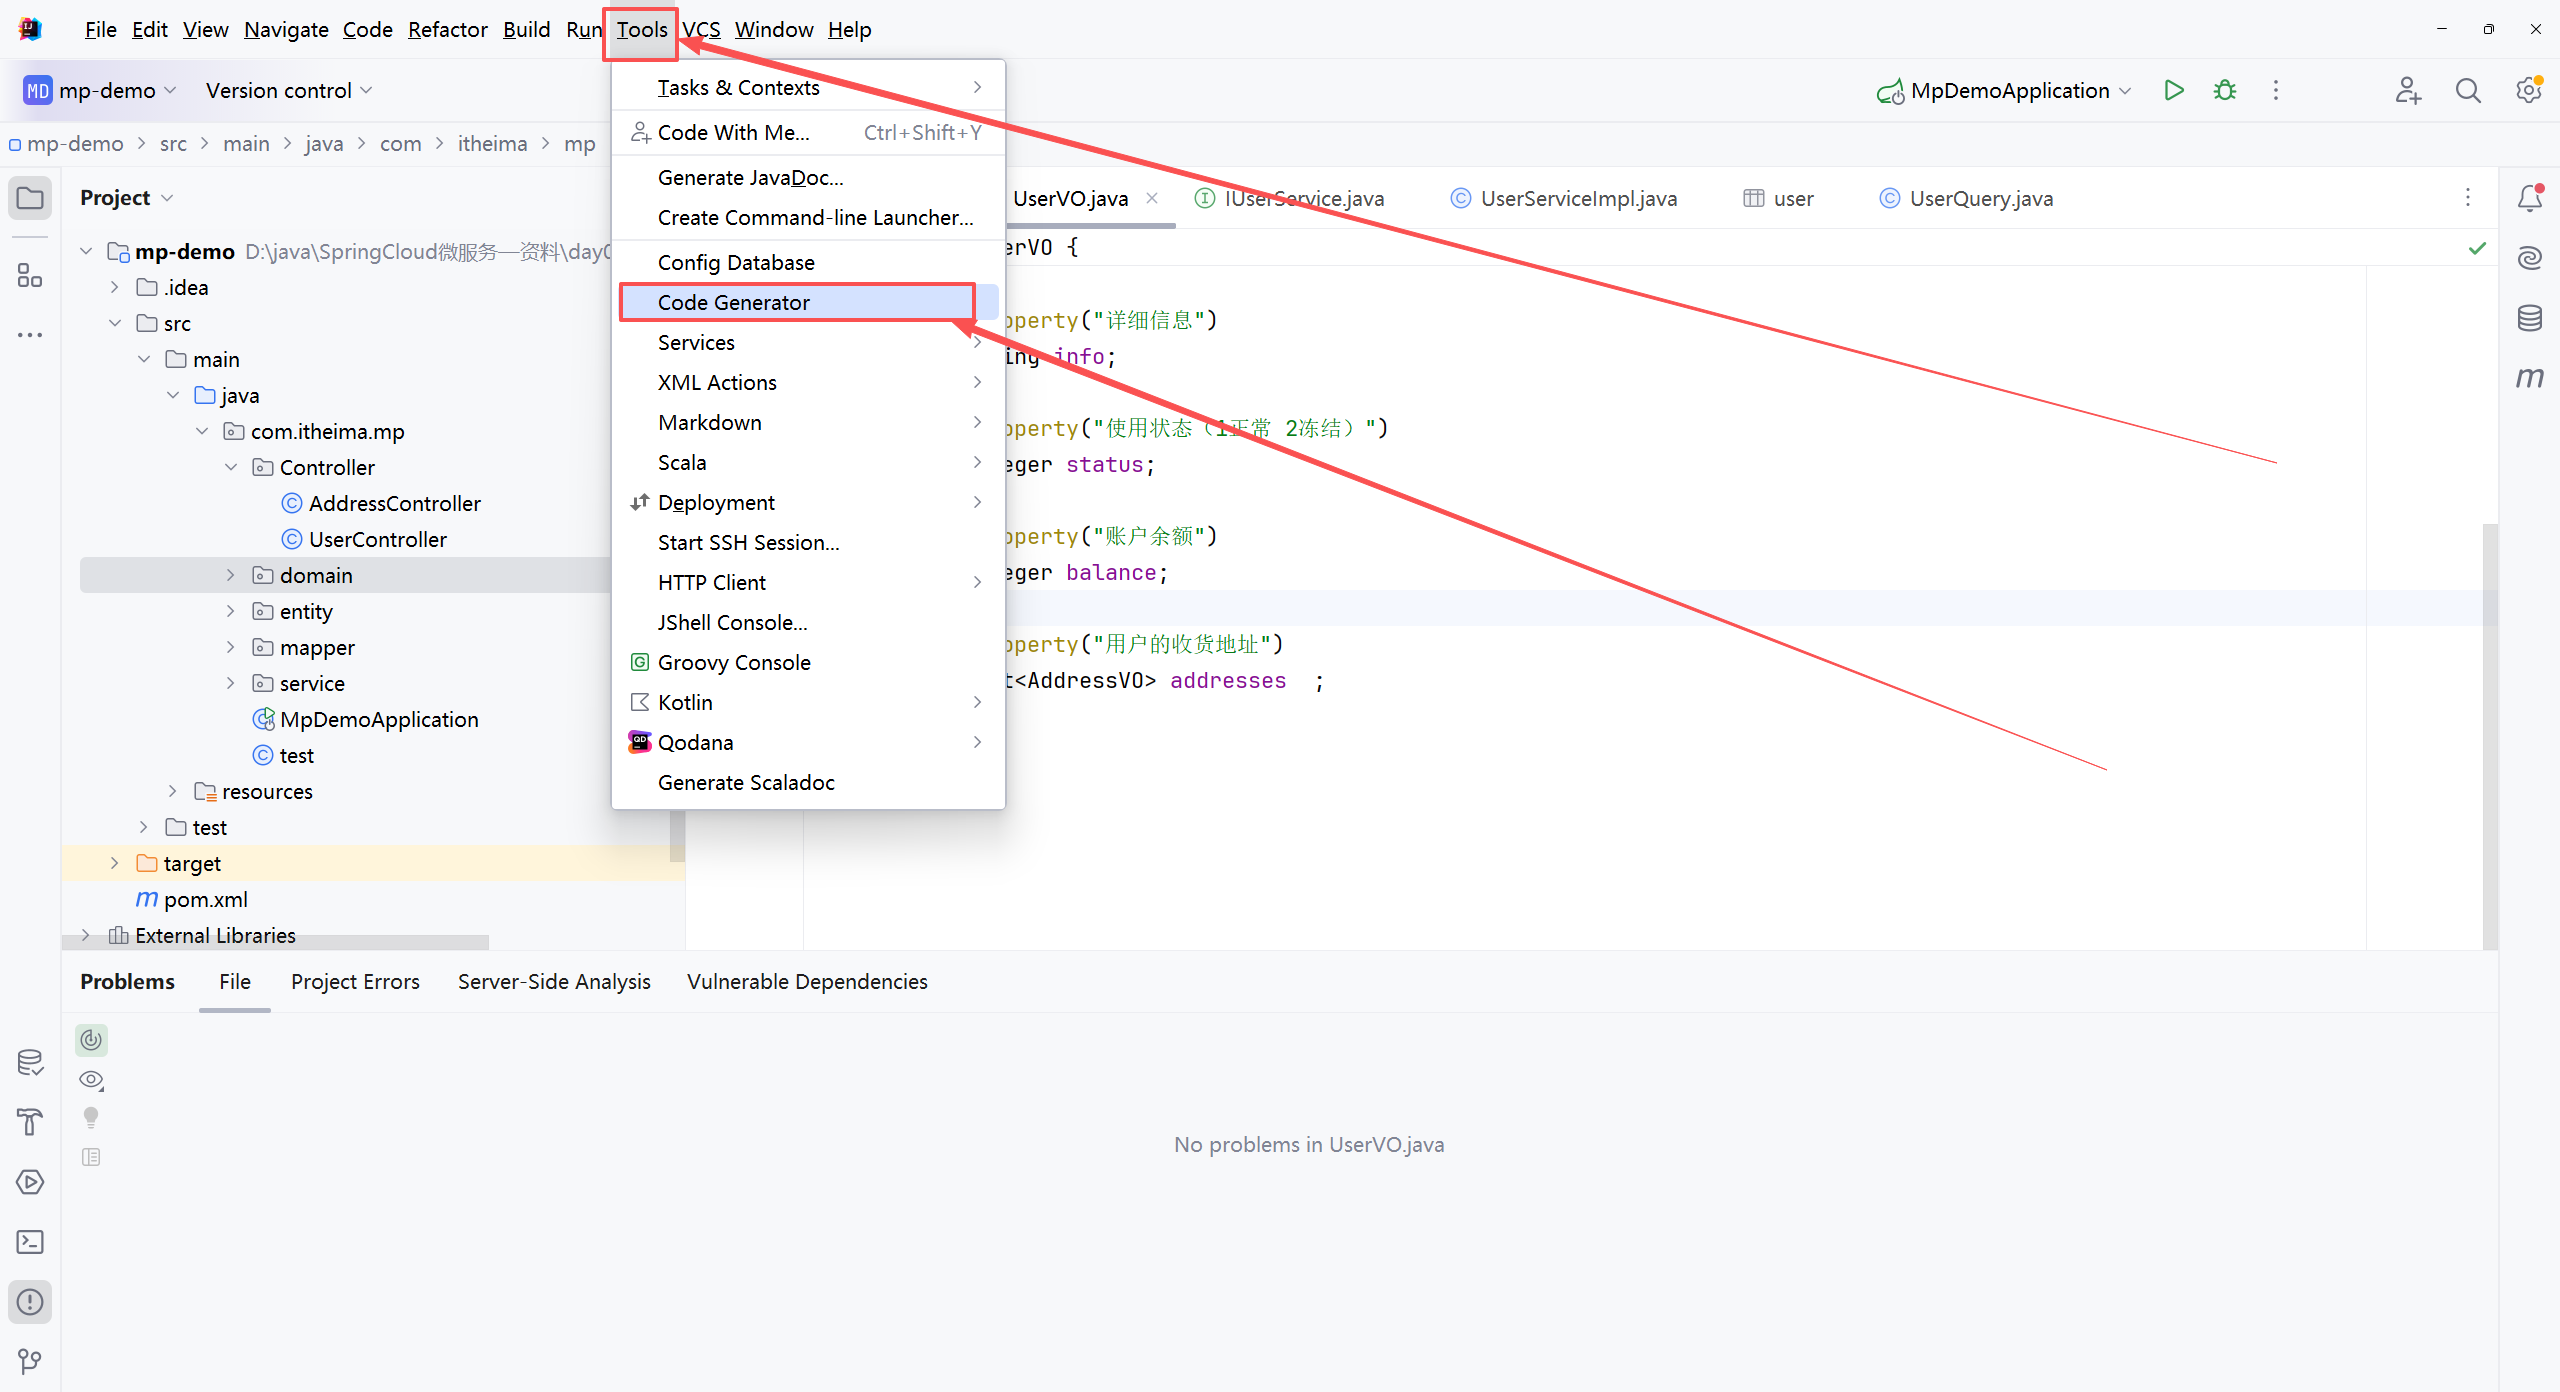Toggle the Project tool window folder button
The height and width of the screenshot is (1392, 2560).
(30, 198)
